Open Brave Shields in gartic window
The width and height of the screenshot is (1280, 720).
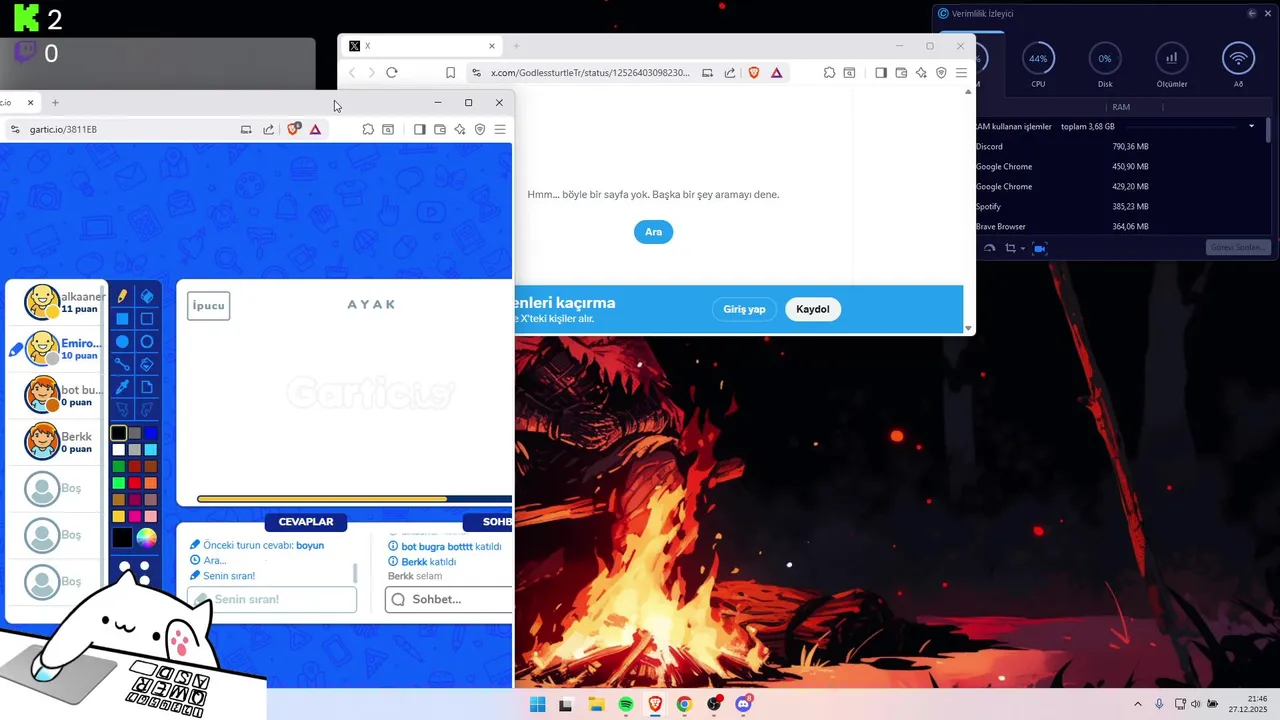[293, 129]
